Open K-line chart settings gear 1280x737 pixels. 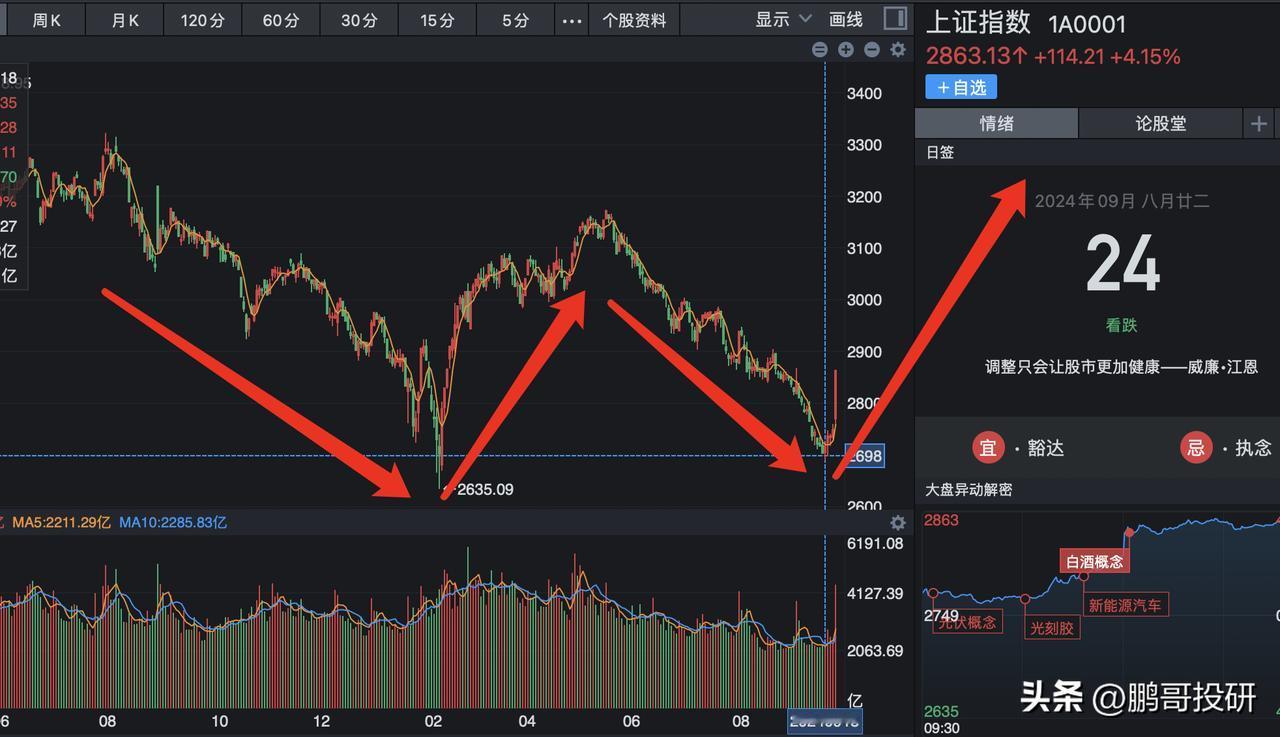tap(898, 49)
